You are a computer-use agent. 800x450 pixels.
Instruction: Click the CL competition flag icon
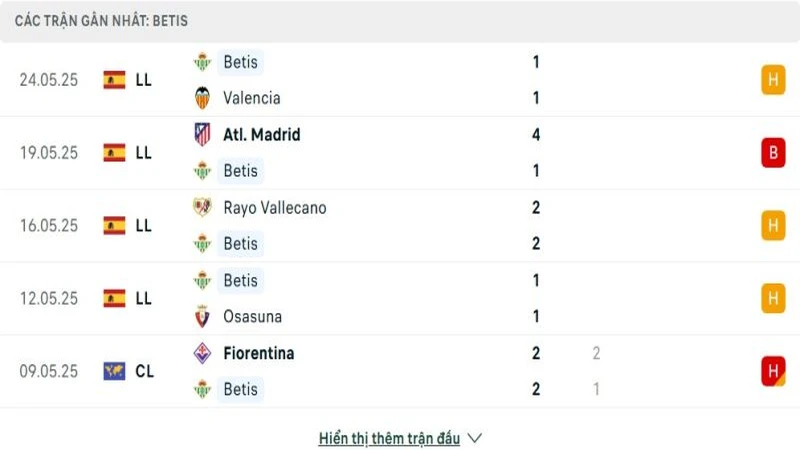click(x=114, y=371)
